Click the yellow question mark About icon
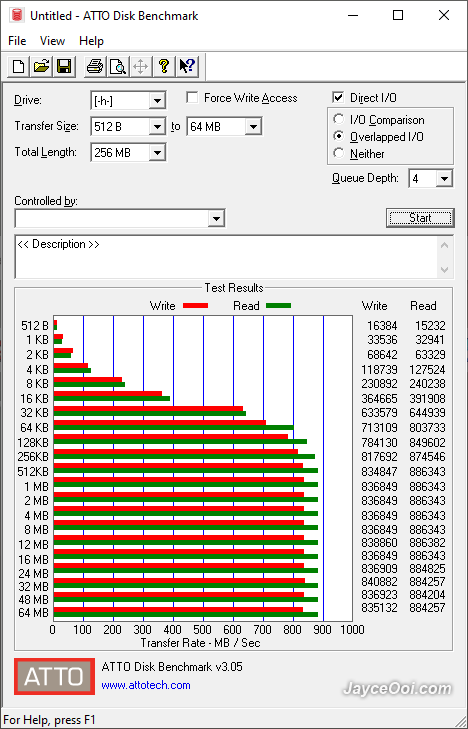The width and height of the screenshot is (468, 729). pyautogui.click(x=164, y=66)
